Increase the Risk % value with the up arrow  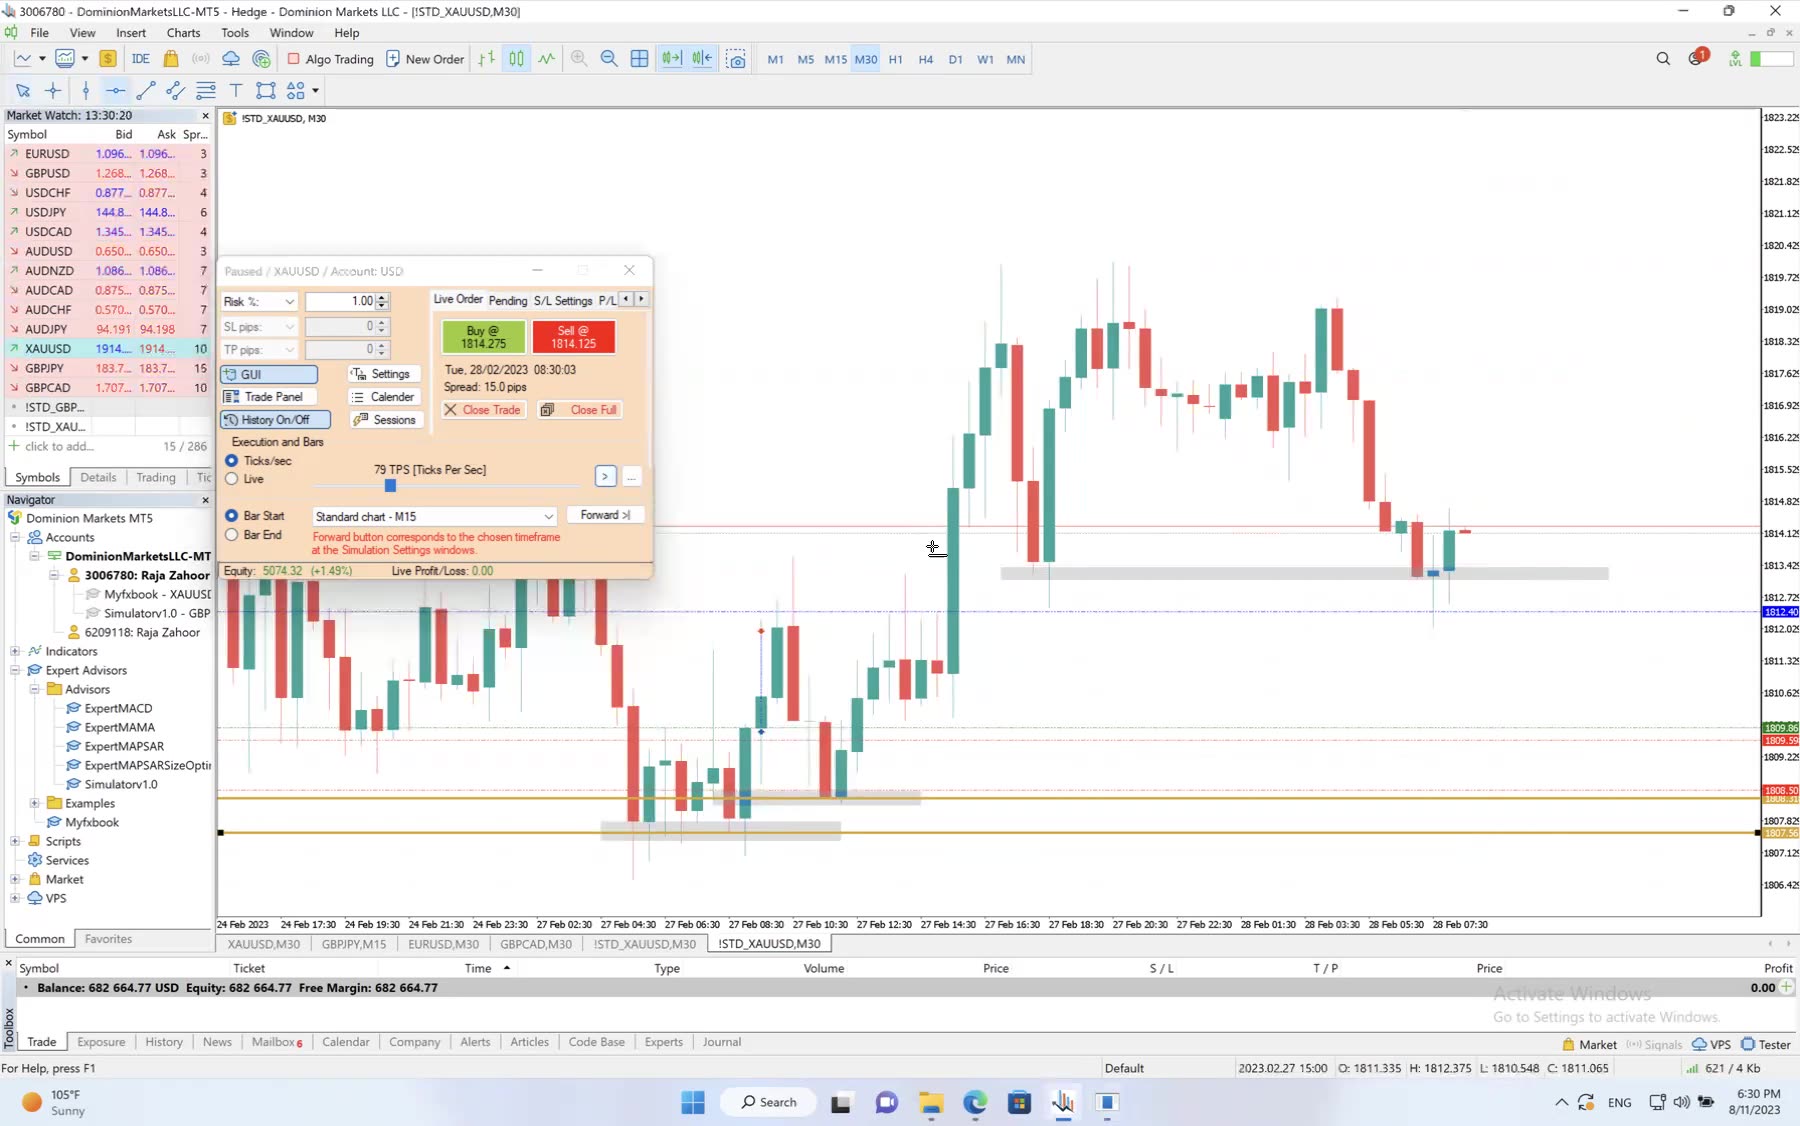383,297
